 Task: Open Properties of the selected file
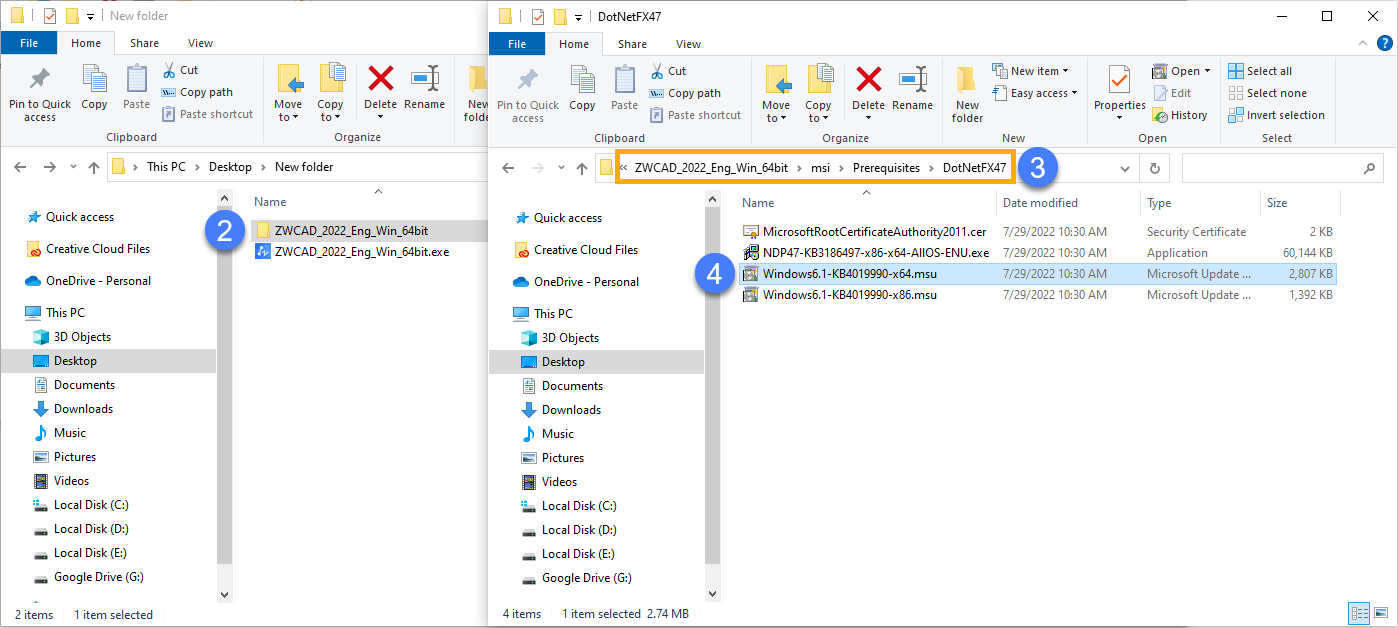tap(1119, 93)
